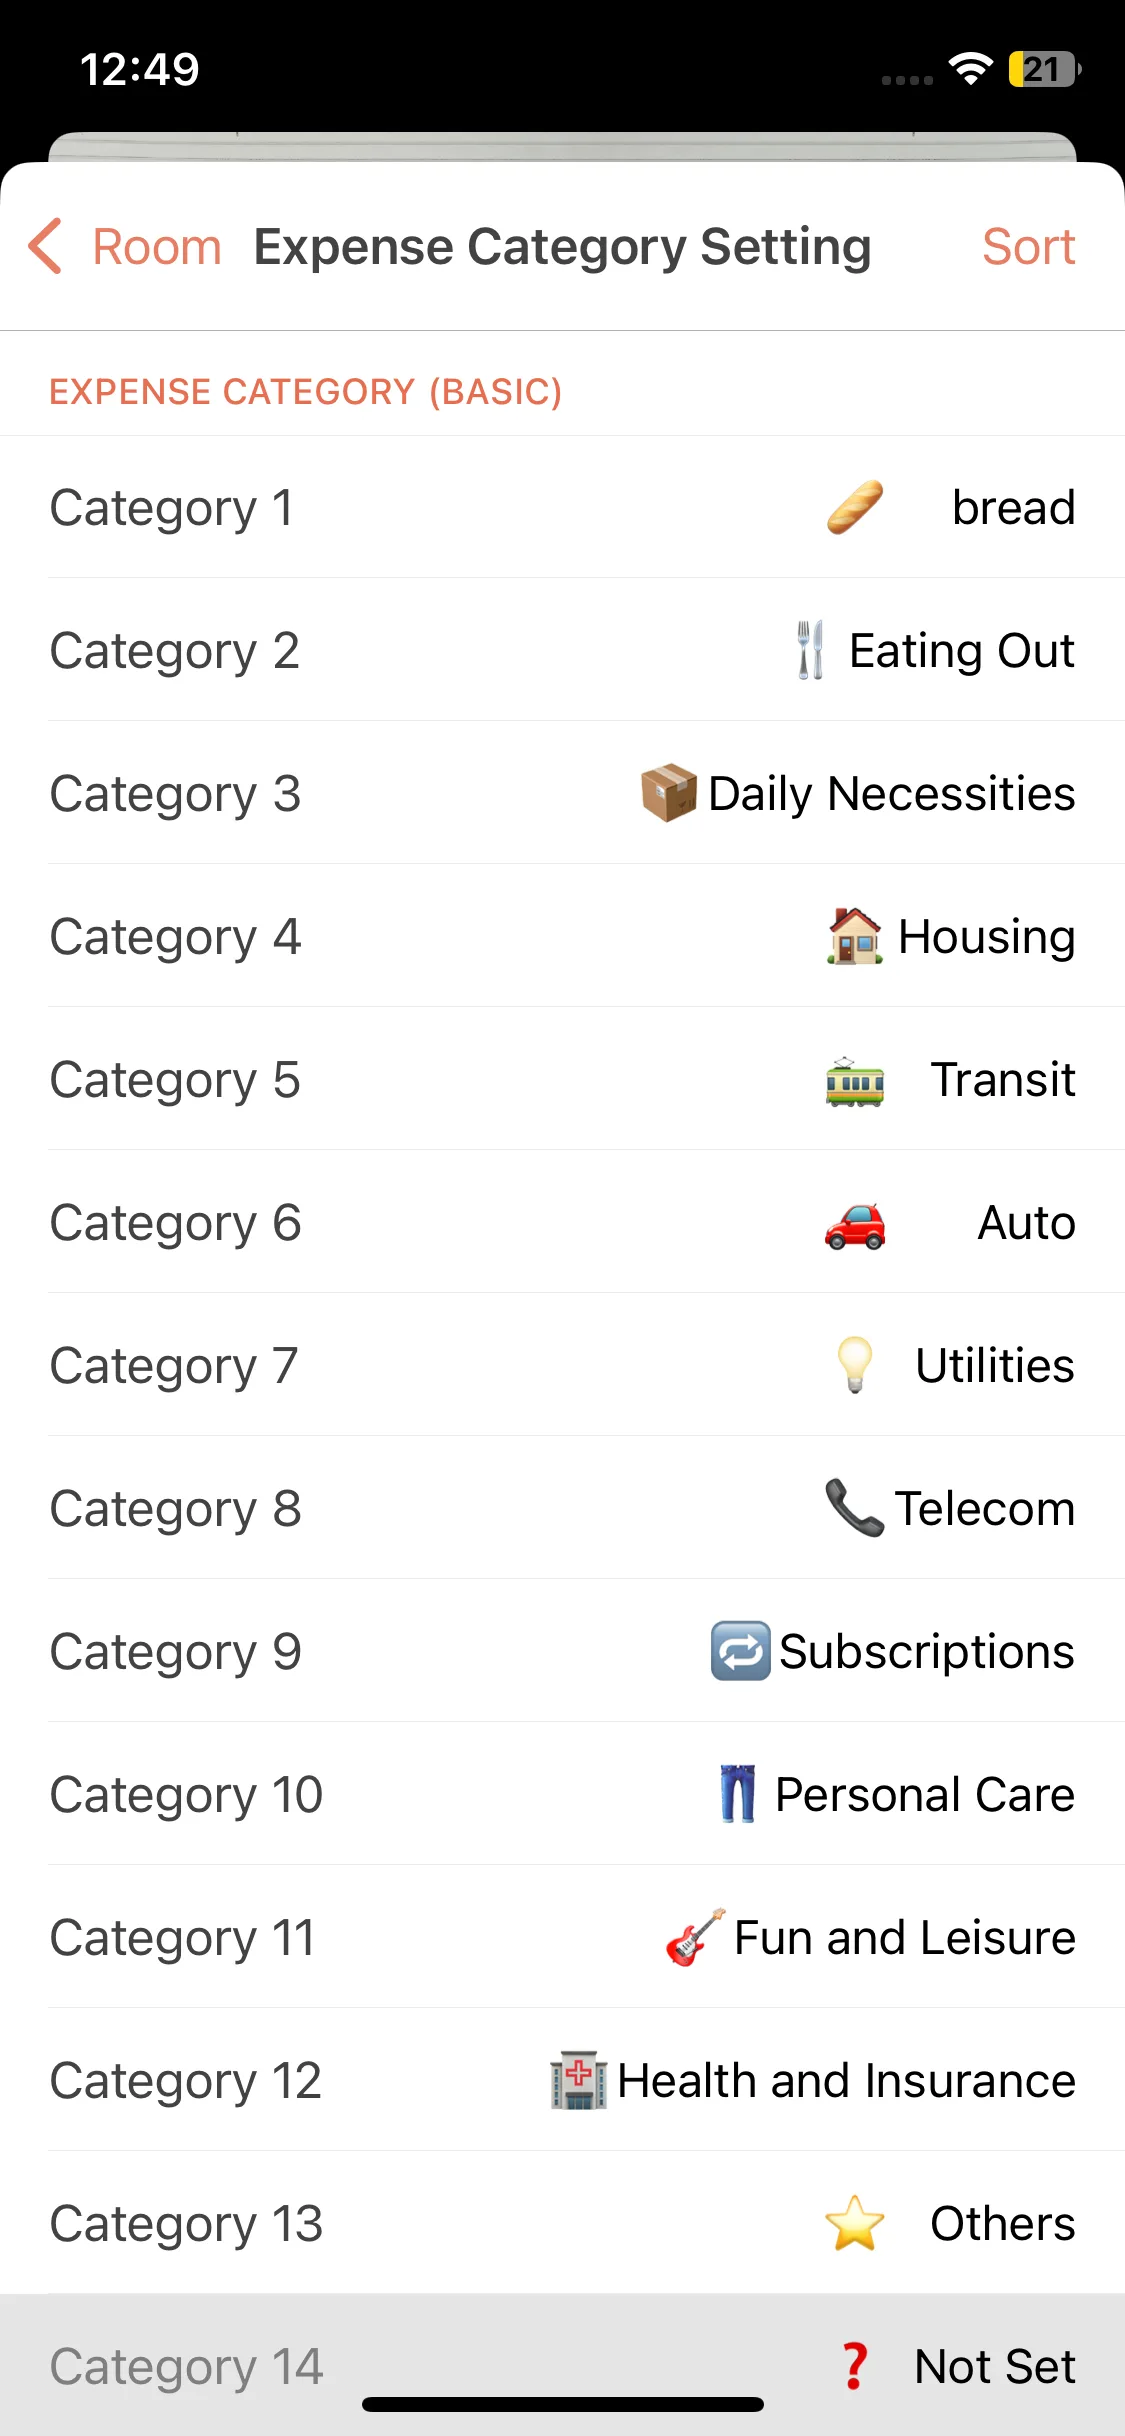The height and width of the screenshot is (2436, 1125).
Task: Tap the house icon for Housing
Action: (855, 936)
